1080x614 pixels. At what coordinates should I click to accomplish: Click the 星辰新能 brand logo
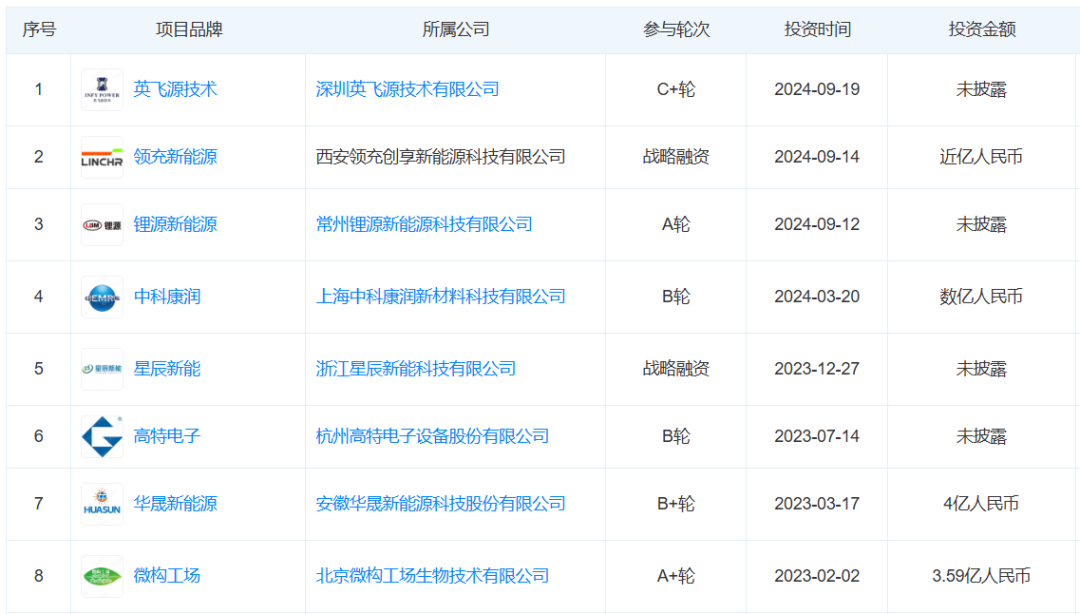click(102, 369)
